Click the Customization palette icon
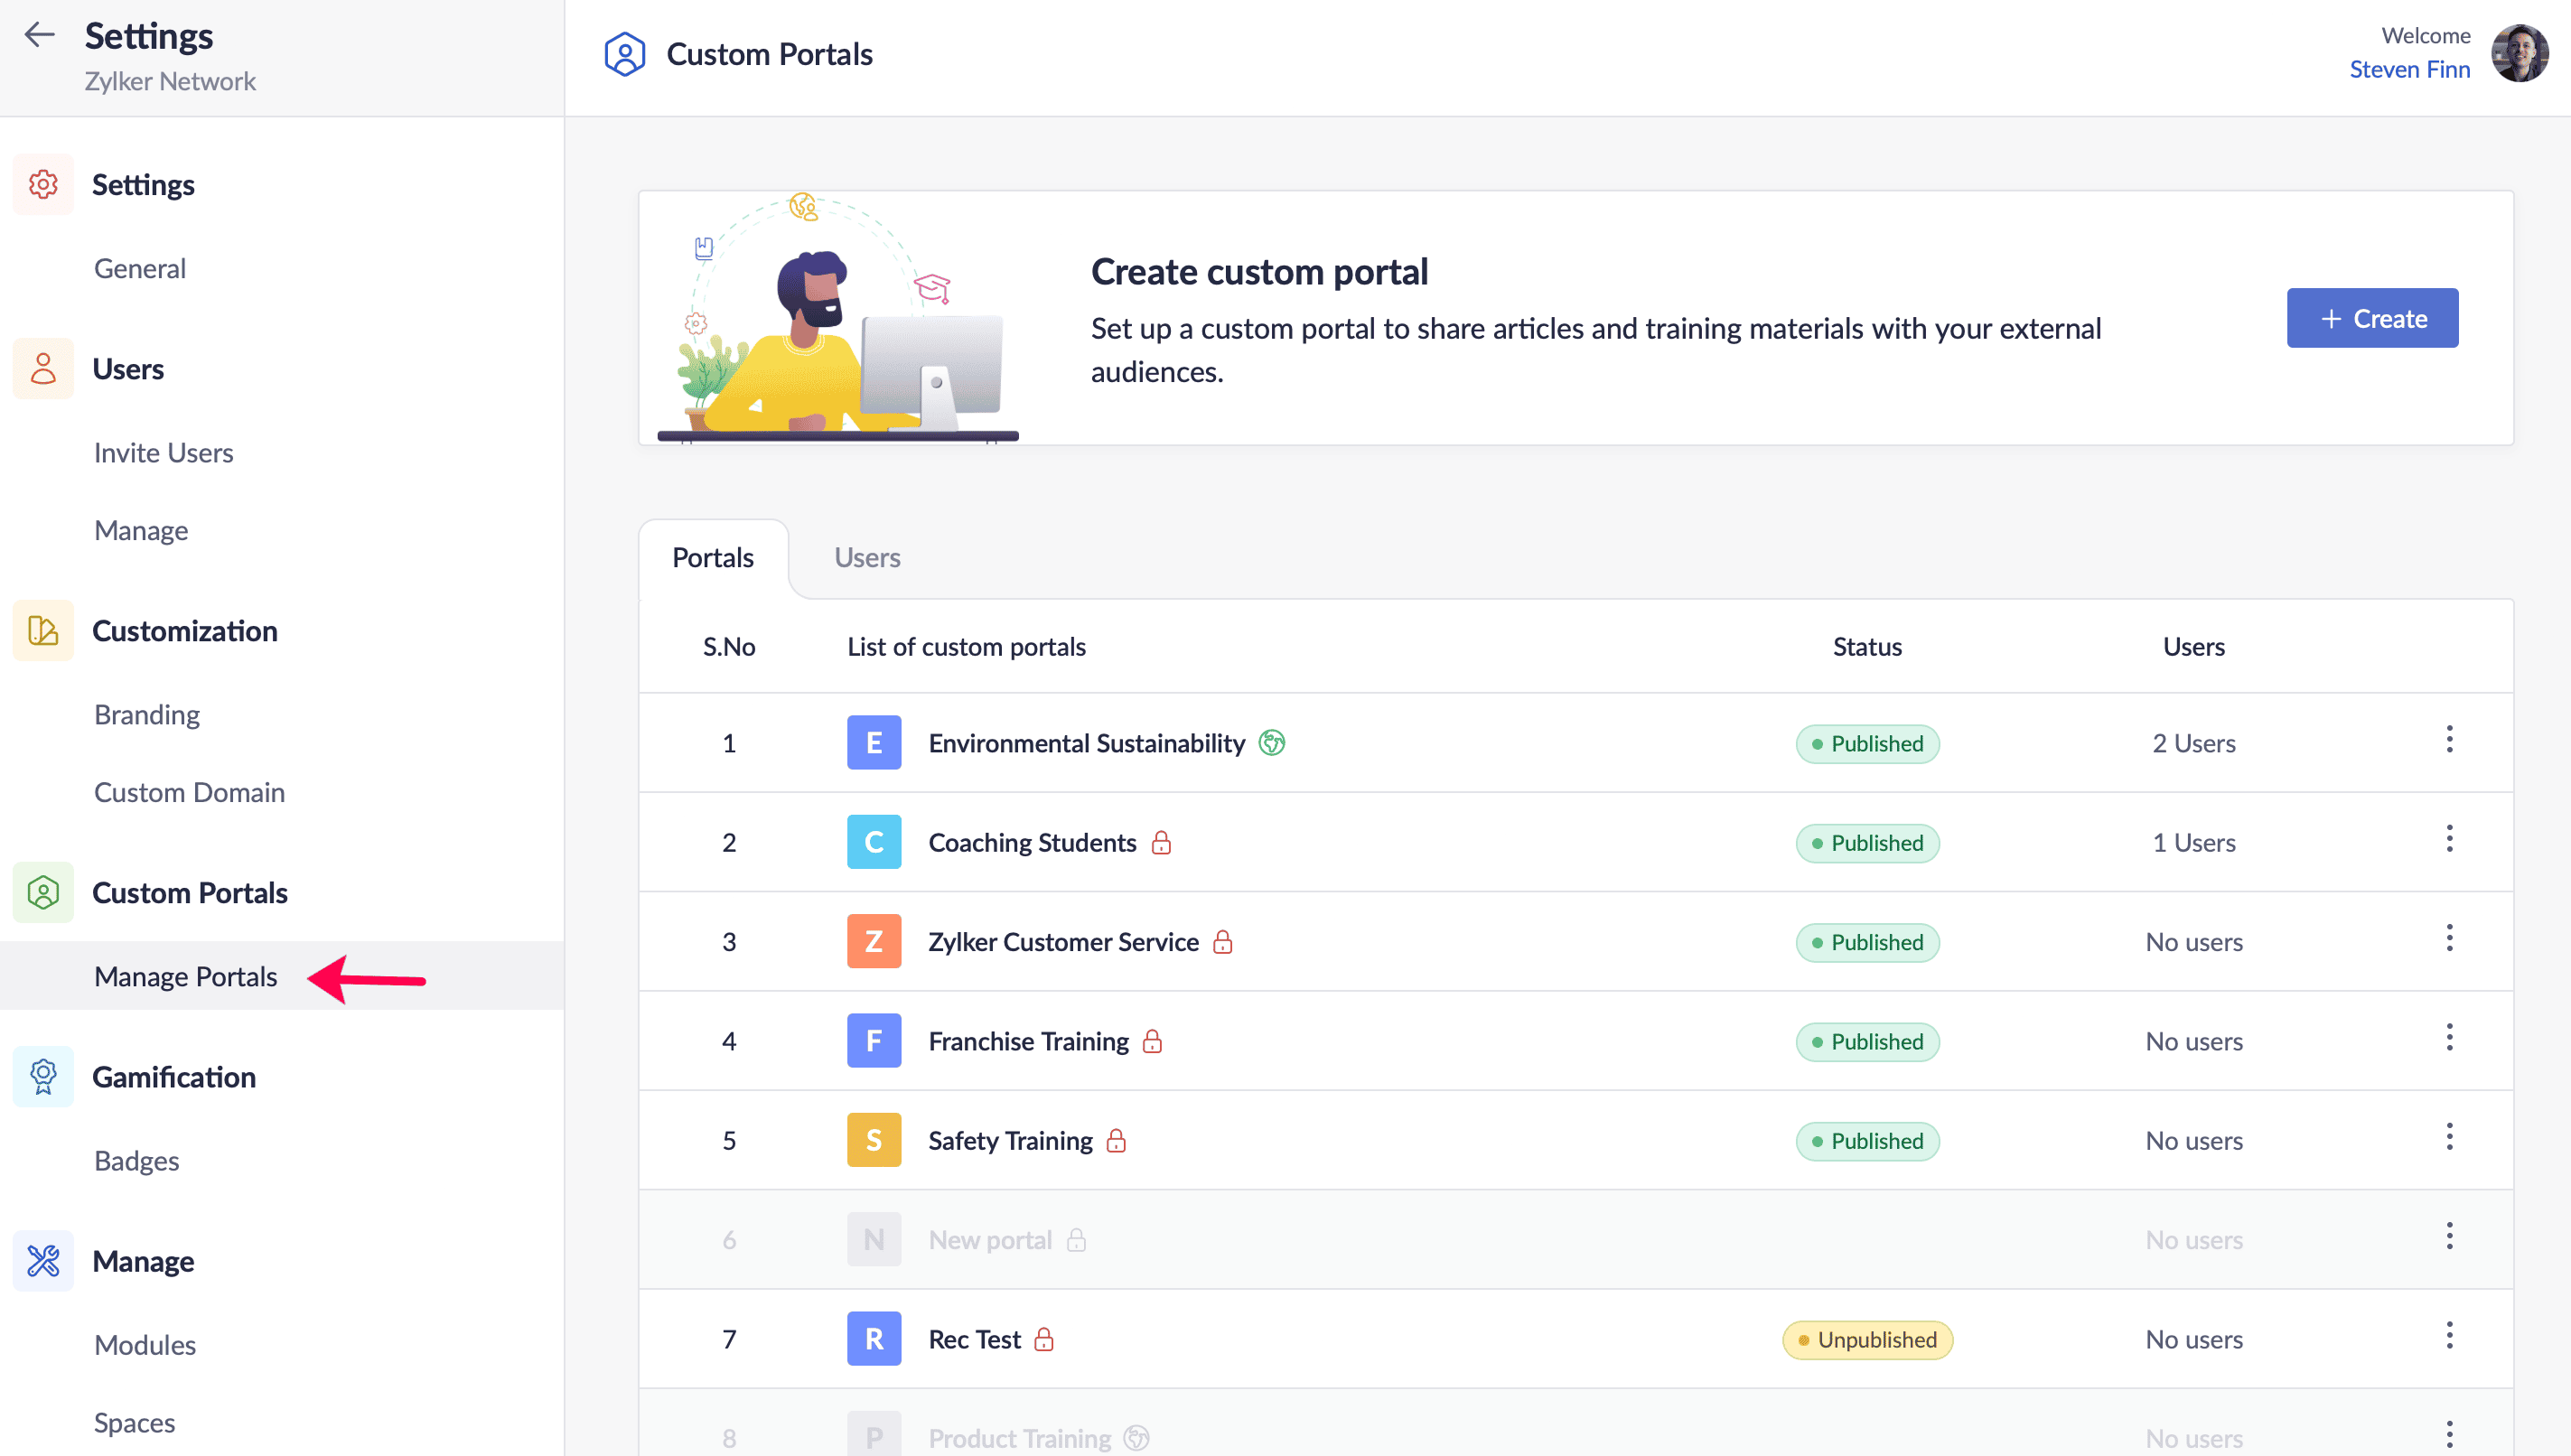The width and height of the screenshot is (2571, 1456). click(43, 631)
